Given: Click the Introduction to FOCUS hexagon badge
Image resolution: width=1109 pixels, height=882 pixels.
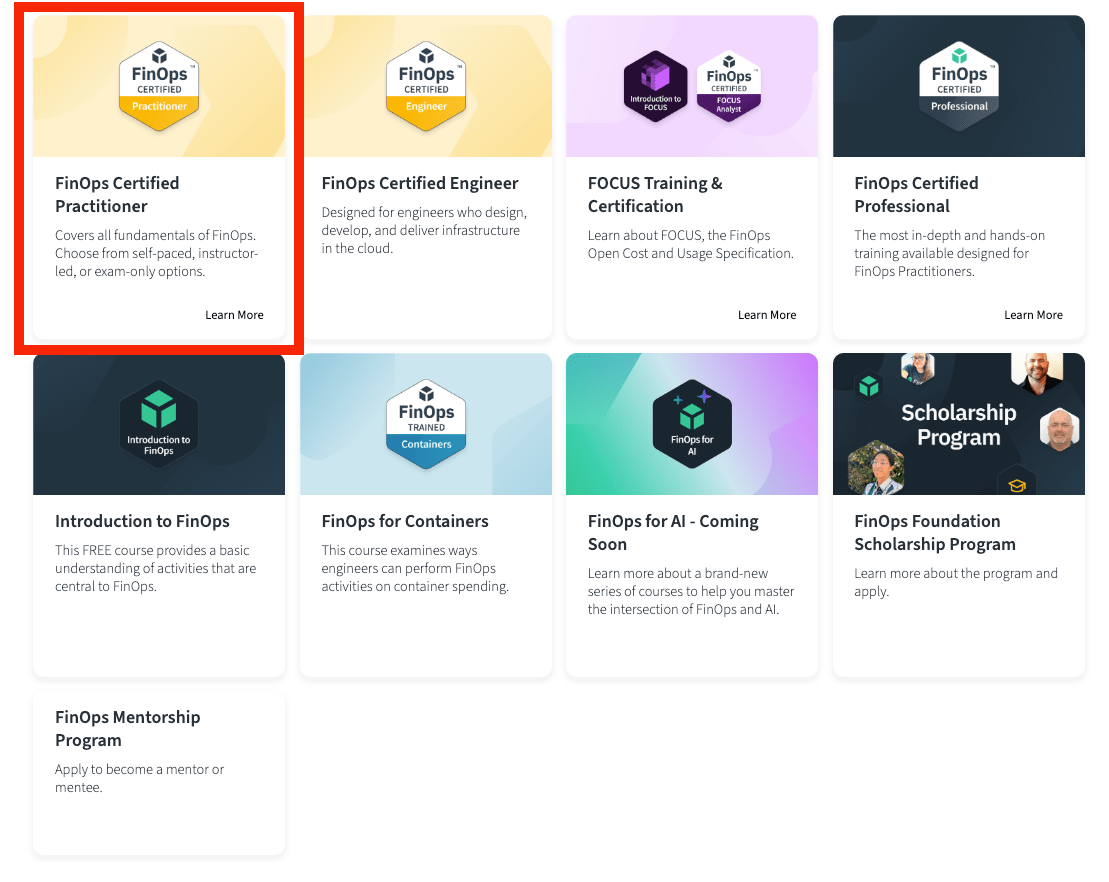Looking at the screenshot, I should pos(656,86).
